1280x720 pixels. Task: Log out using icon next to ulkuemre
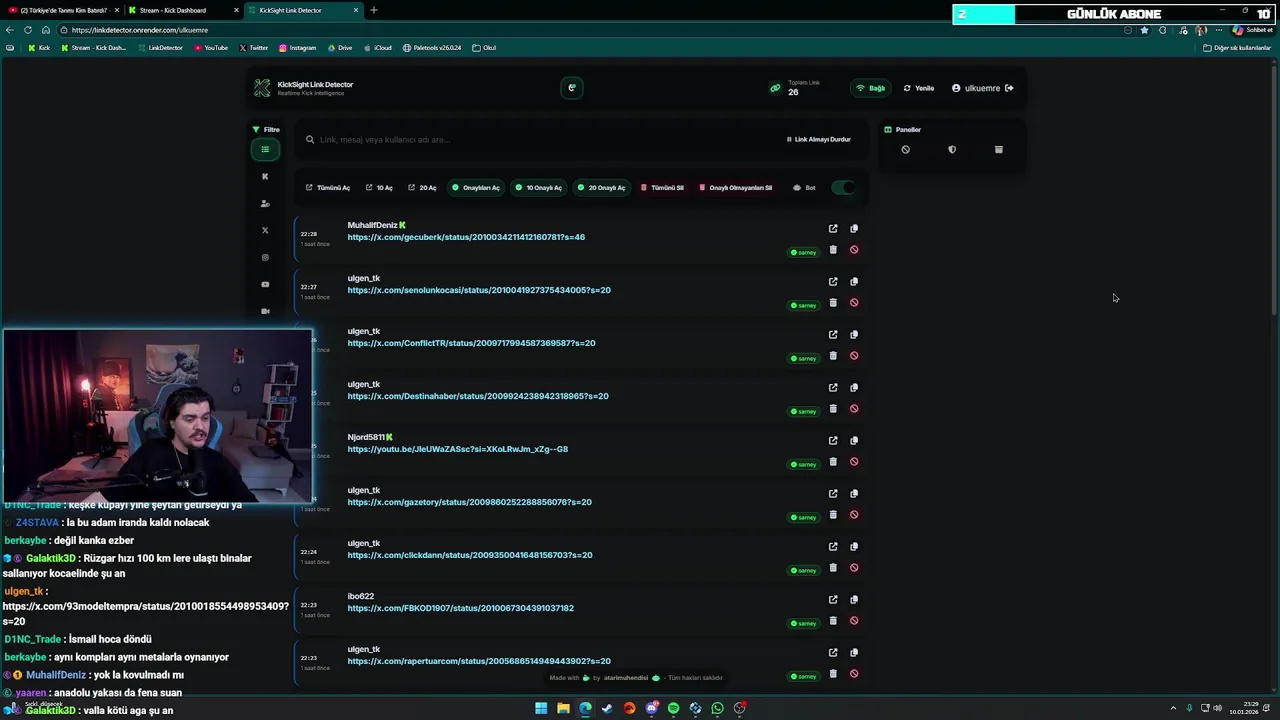pos(1009,88)
